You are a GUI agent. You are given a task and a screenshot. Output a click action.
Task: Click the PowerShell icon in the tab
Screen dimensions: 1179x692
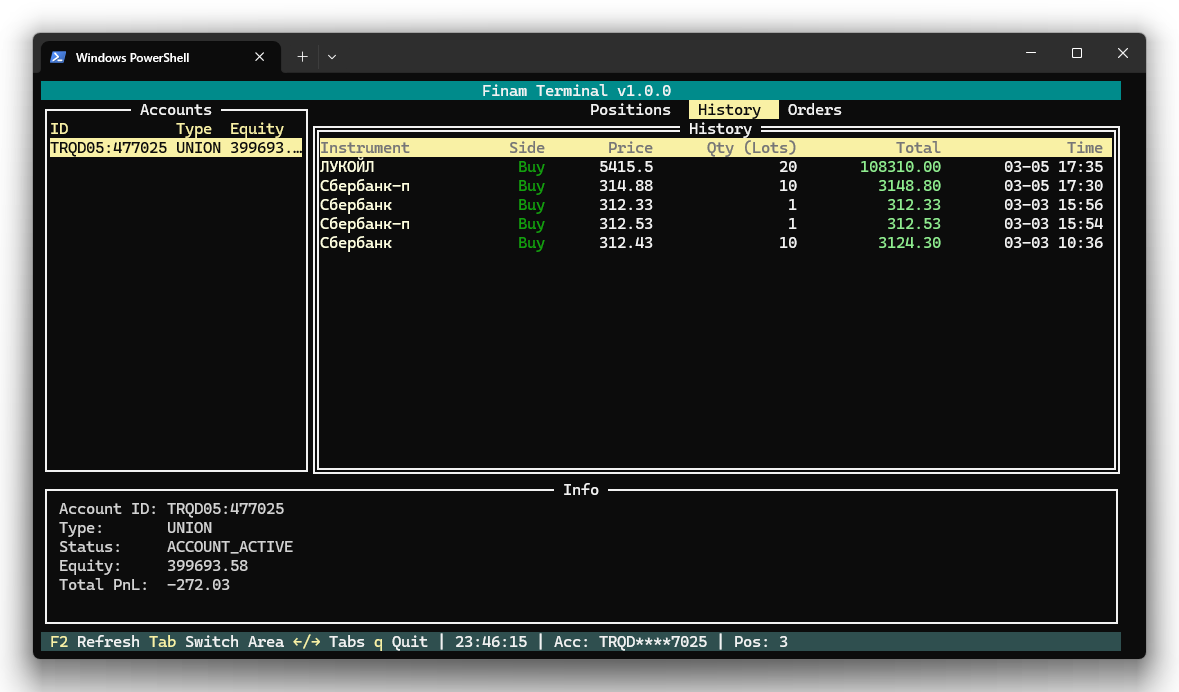point(58,57)
